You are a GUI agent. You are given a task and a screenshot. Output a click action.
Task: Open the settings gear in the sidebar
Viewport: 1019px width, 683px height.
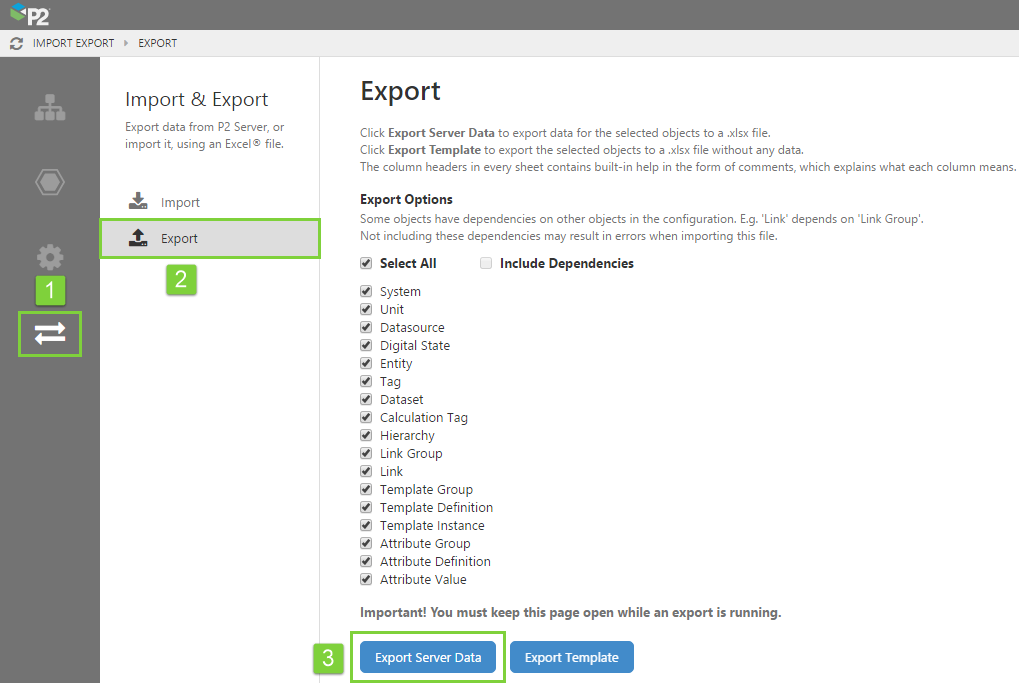click(49, 257)
